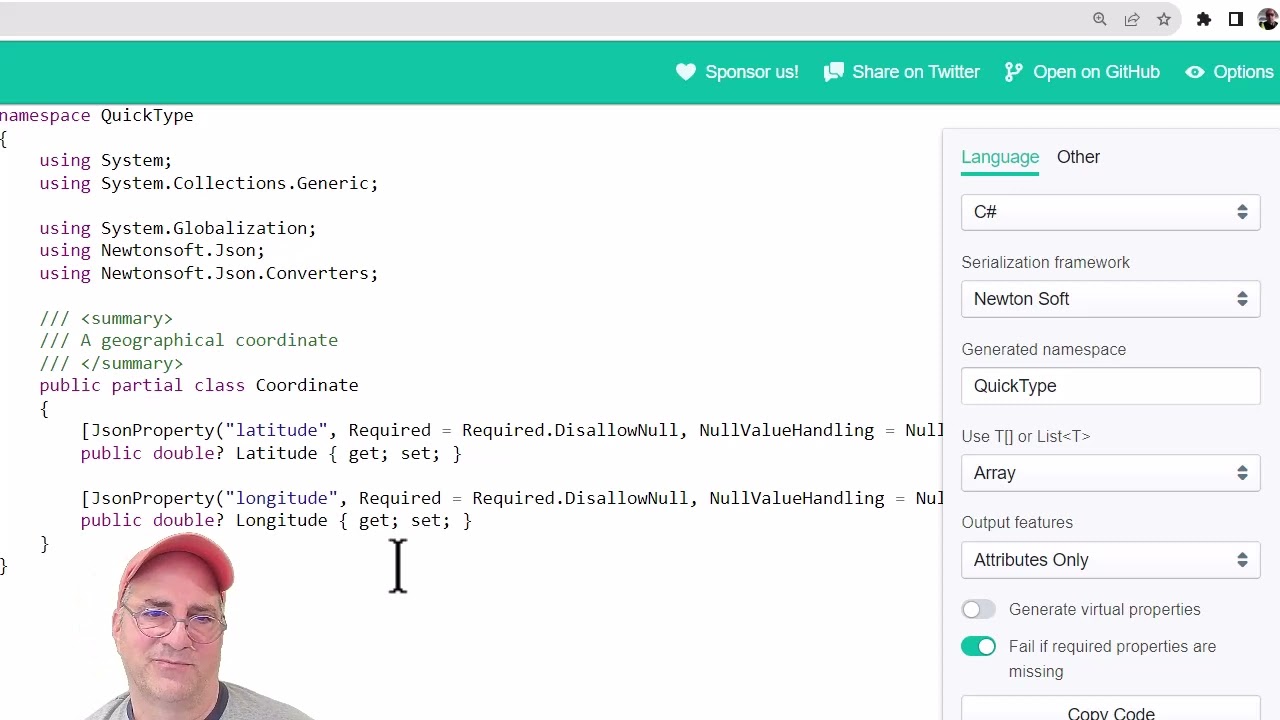Click the browser zoom magnifier icon
This screenshot has height=720, width=1280.
click(x=1100, y=19)
